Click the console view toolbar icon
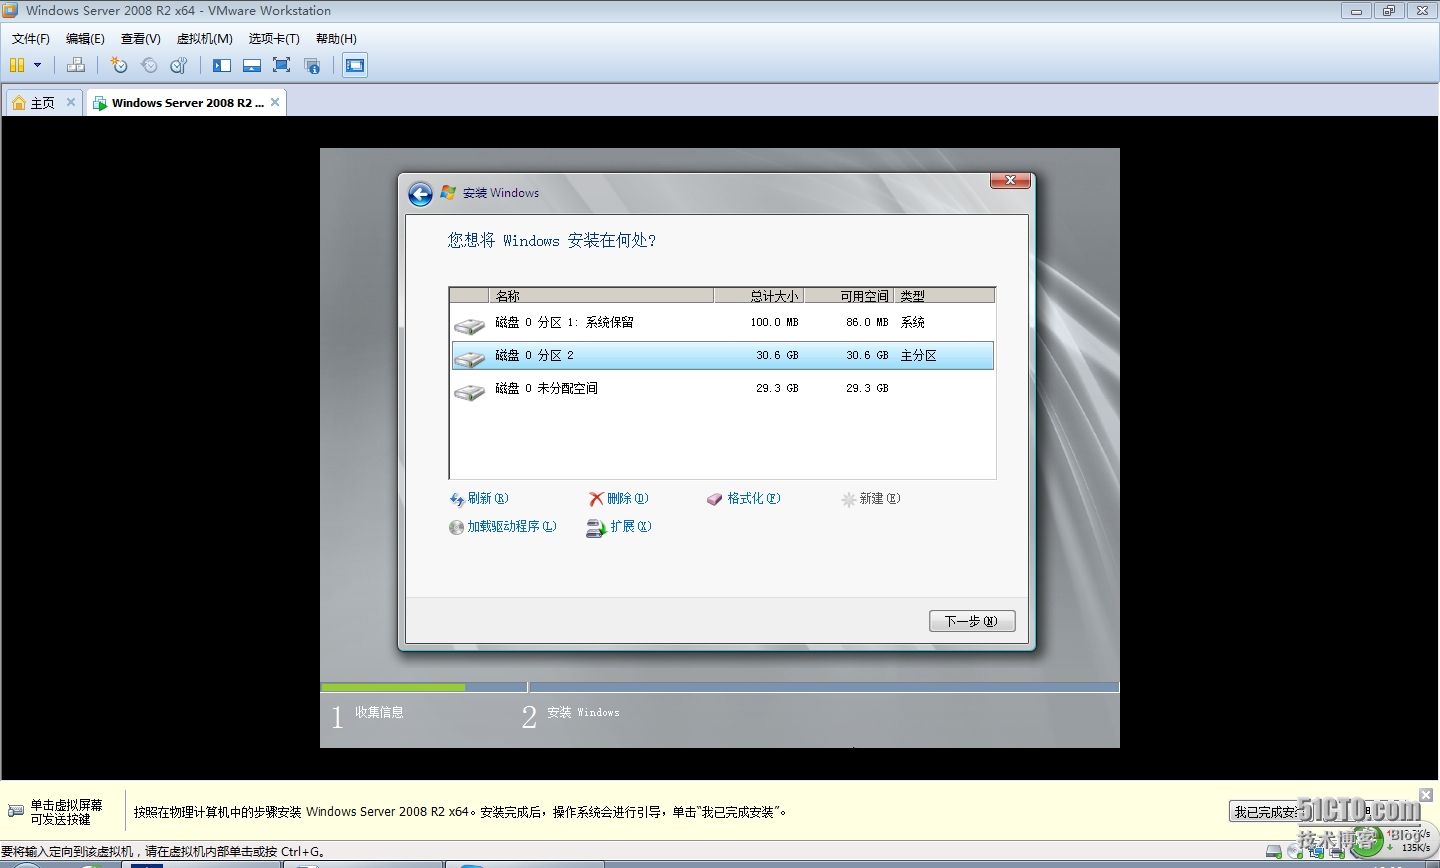 coord(355,65)
